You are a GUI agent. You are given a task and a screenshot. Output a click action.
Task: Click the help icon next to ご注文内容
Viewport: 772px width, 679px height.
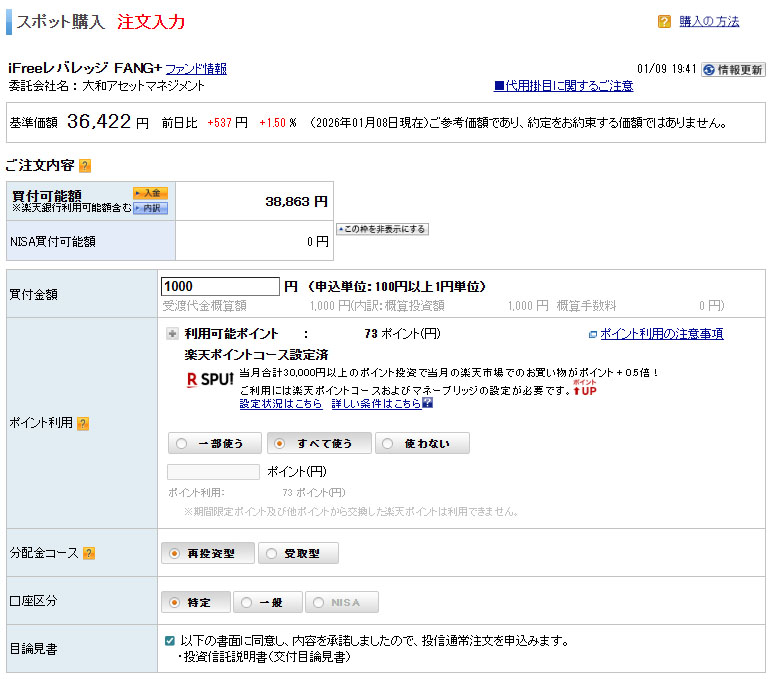coord(85,165)
